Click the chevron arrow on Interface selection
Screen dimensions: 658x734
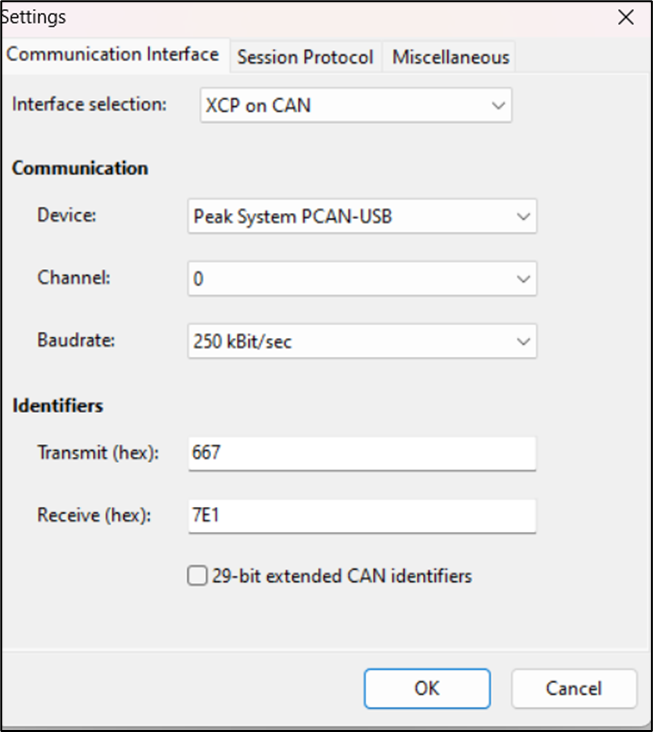pyautogui.click(x=498, y=105)
